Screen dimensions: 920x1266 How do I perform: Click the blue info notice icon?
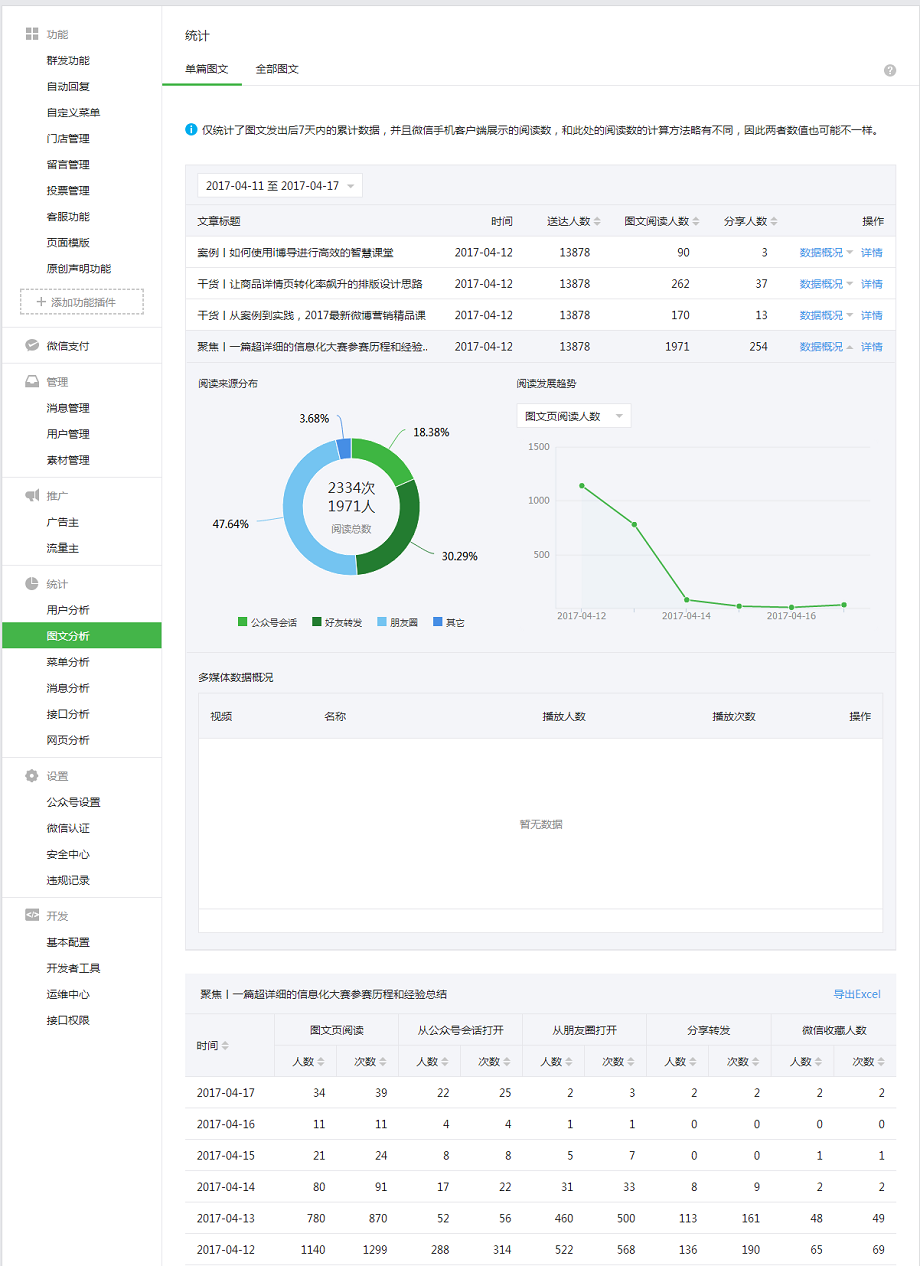point(191,130)
